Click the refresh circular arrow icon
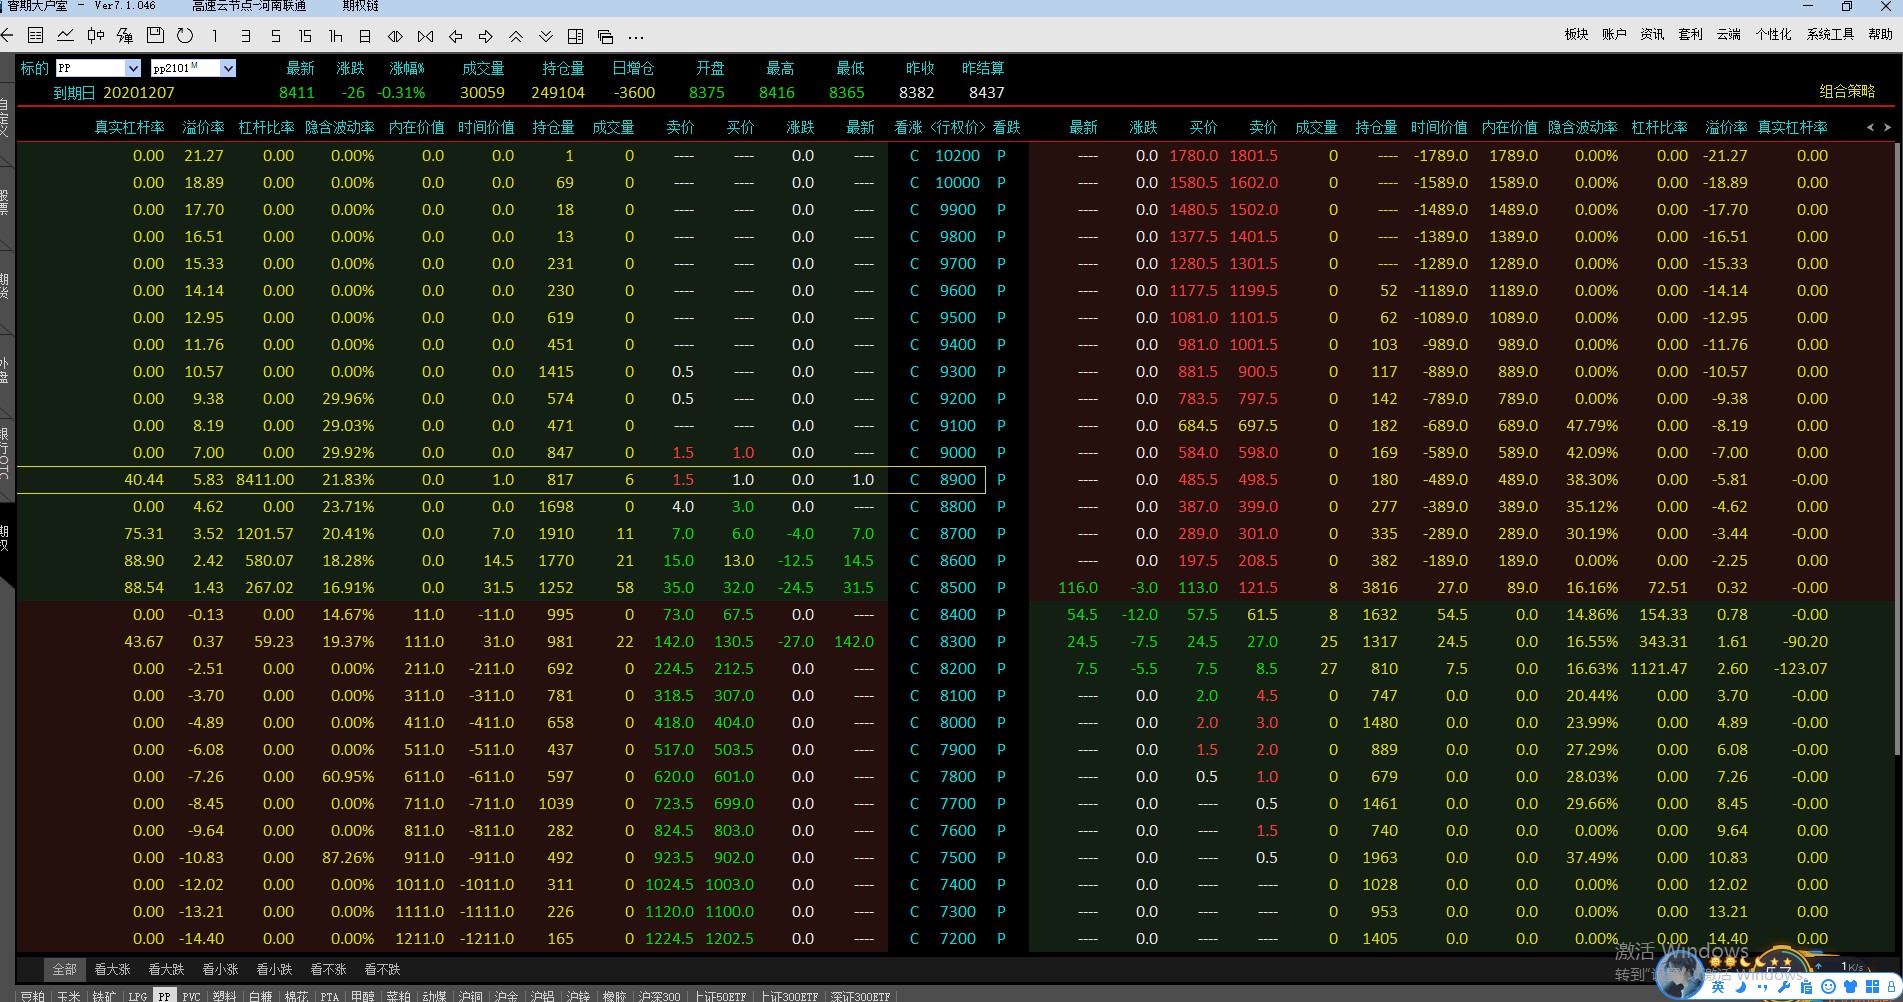Screen dimensions: 1903x1002 tap(185, 36)
